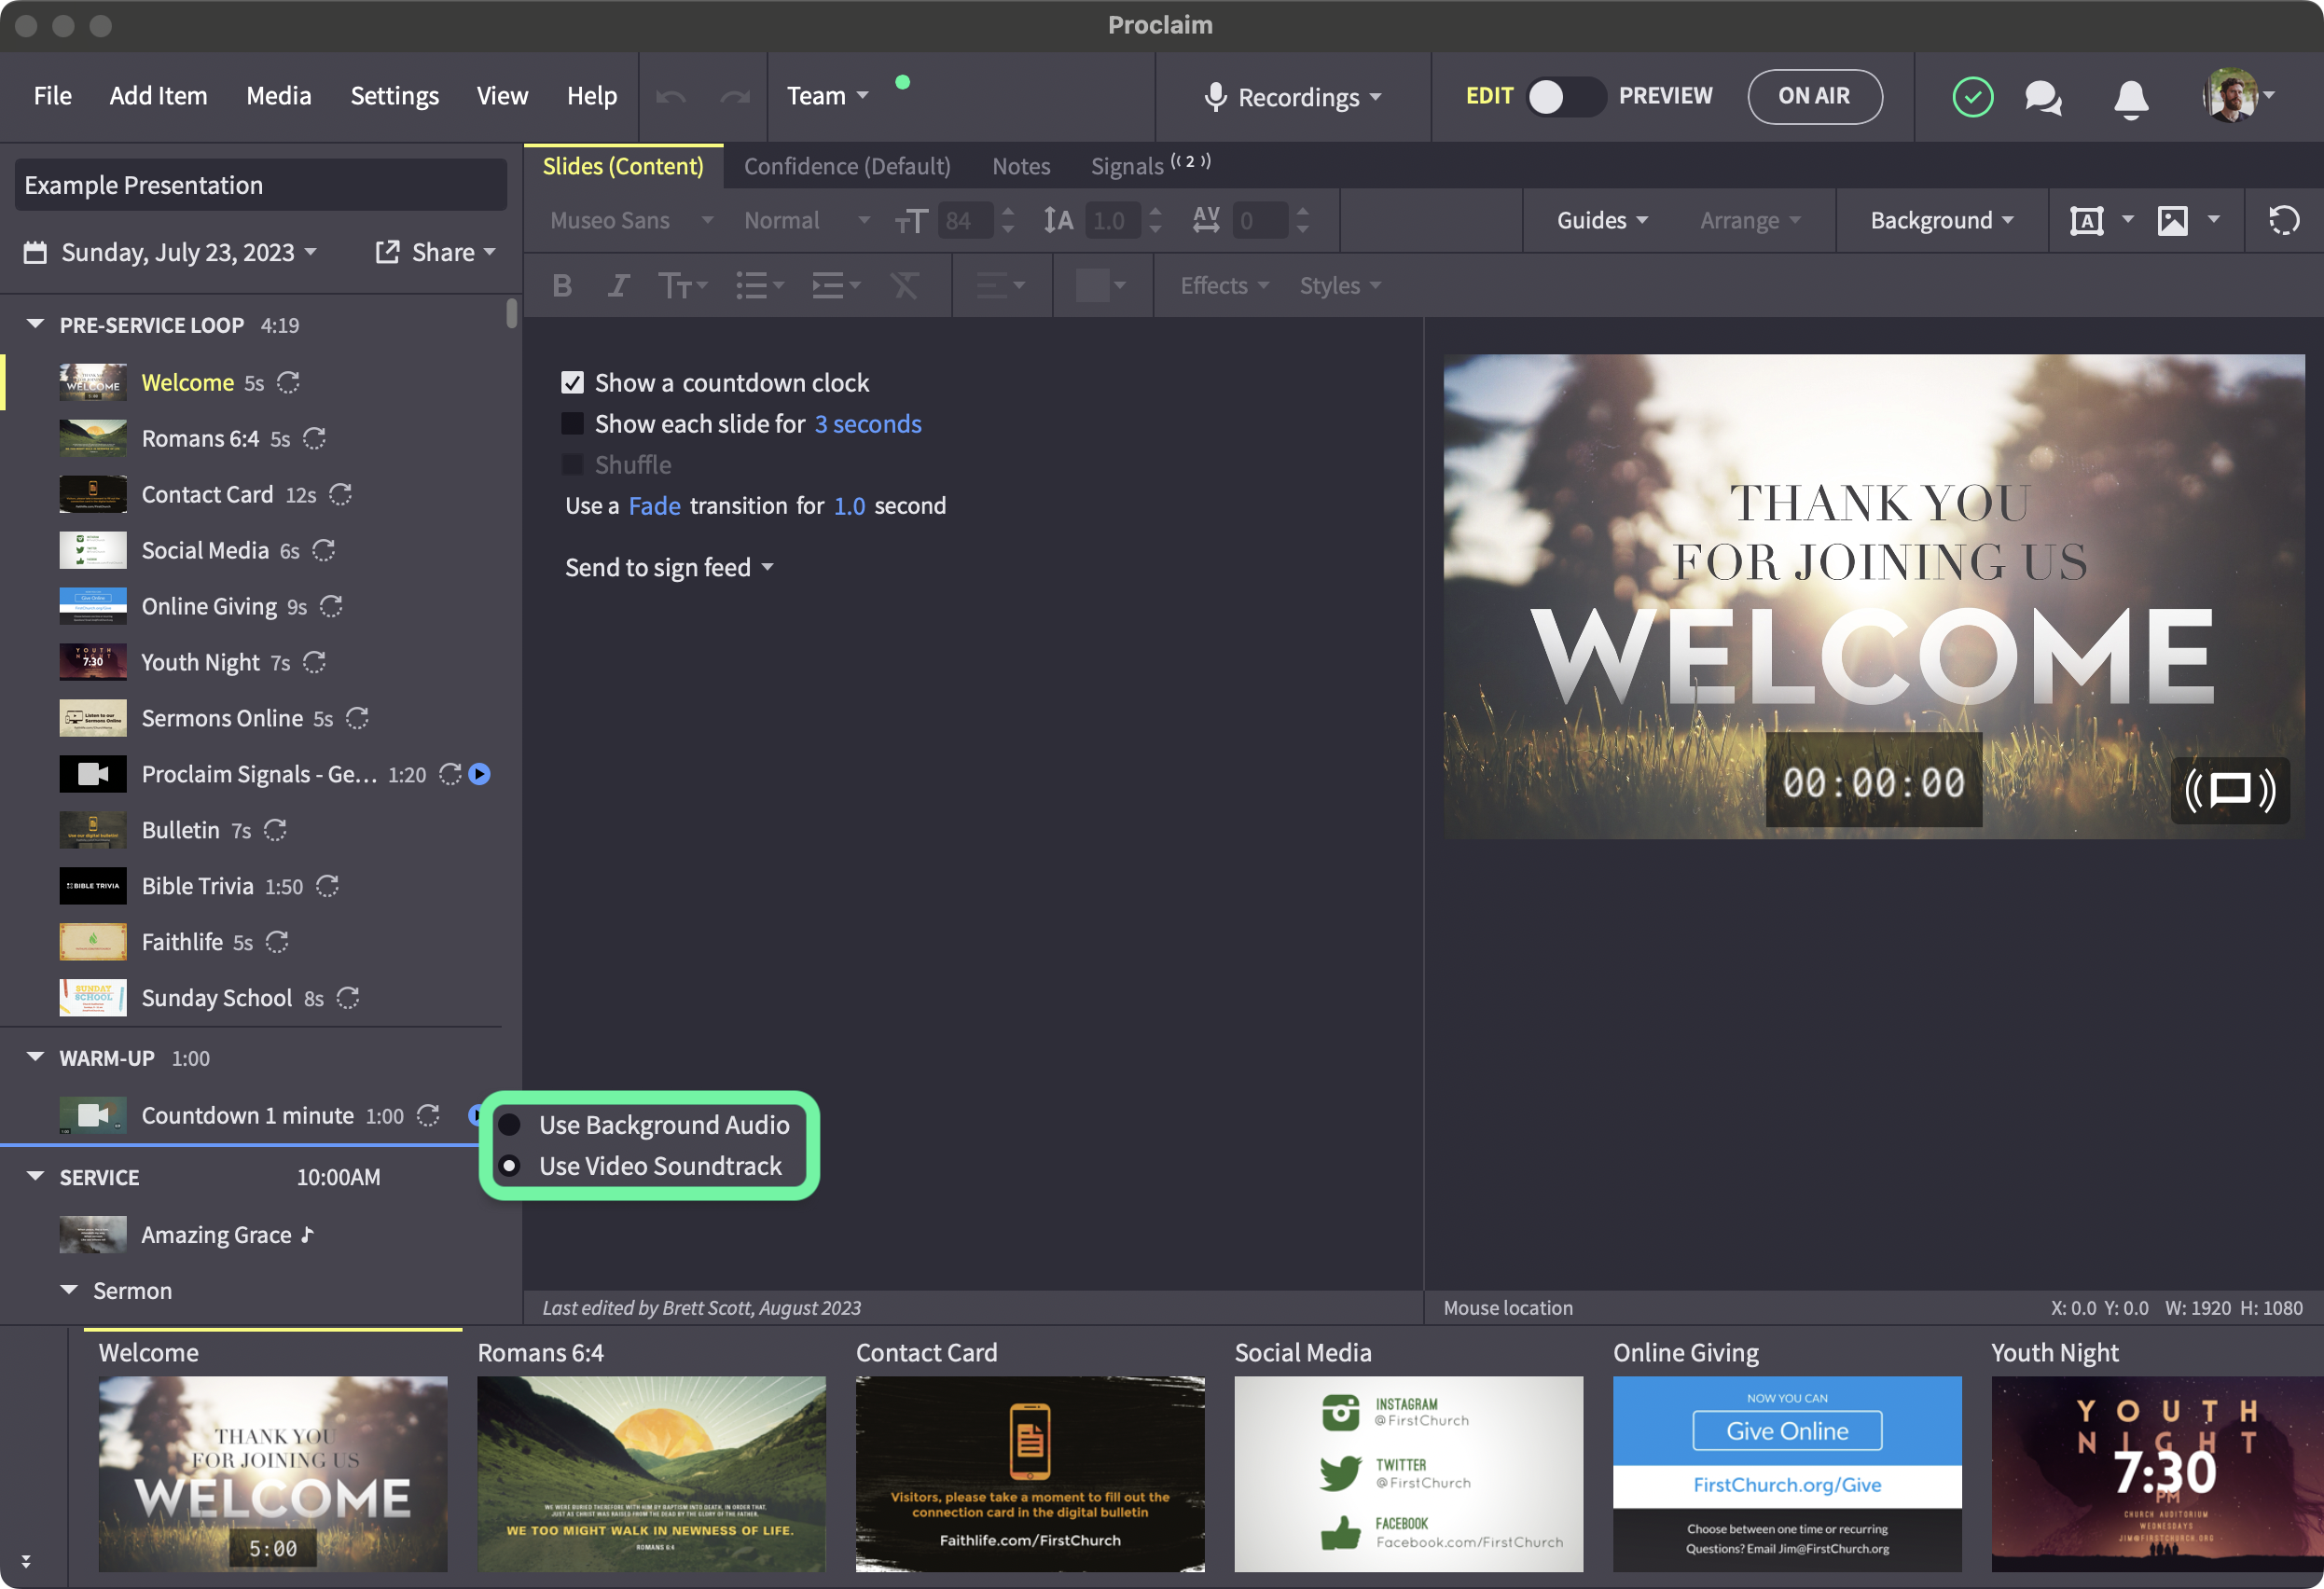This screenshot has width=2324, height=1589.
Task: Select the Contact Card slide thumbnail
Action: tap(1029, 1473)
